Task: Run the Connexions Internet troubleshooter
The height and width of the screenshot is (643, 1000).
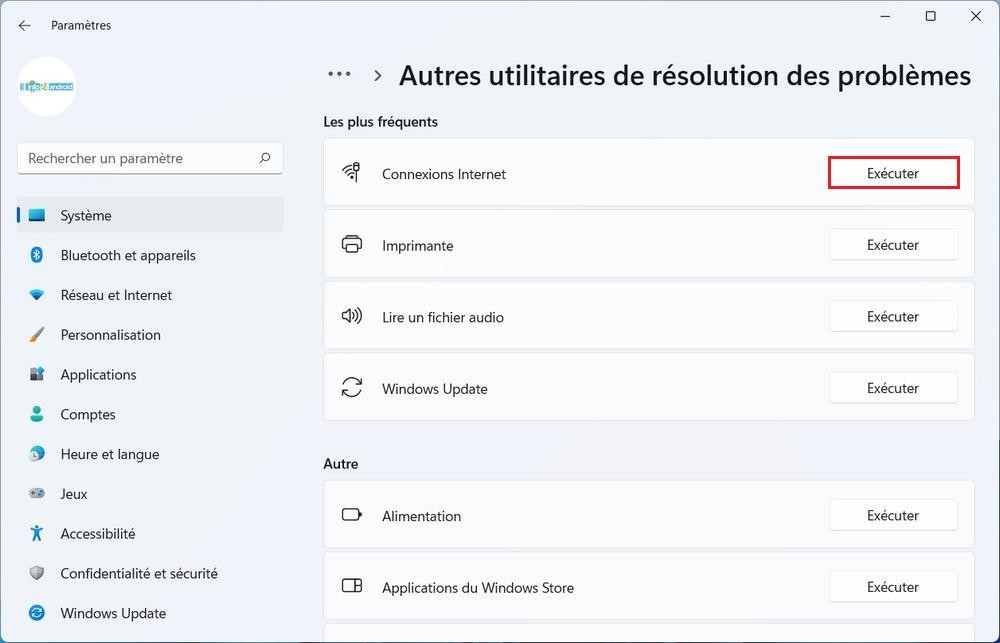Action: pyautogui.click(x=893, y=173)
